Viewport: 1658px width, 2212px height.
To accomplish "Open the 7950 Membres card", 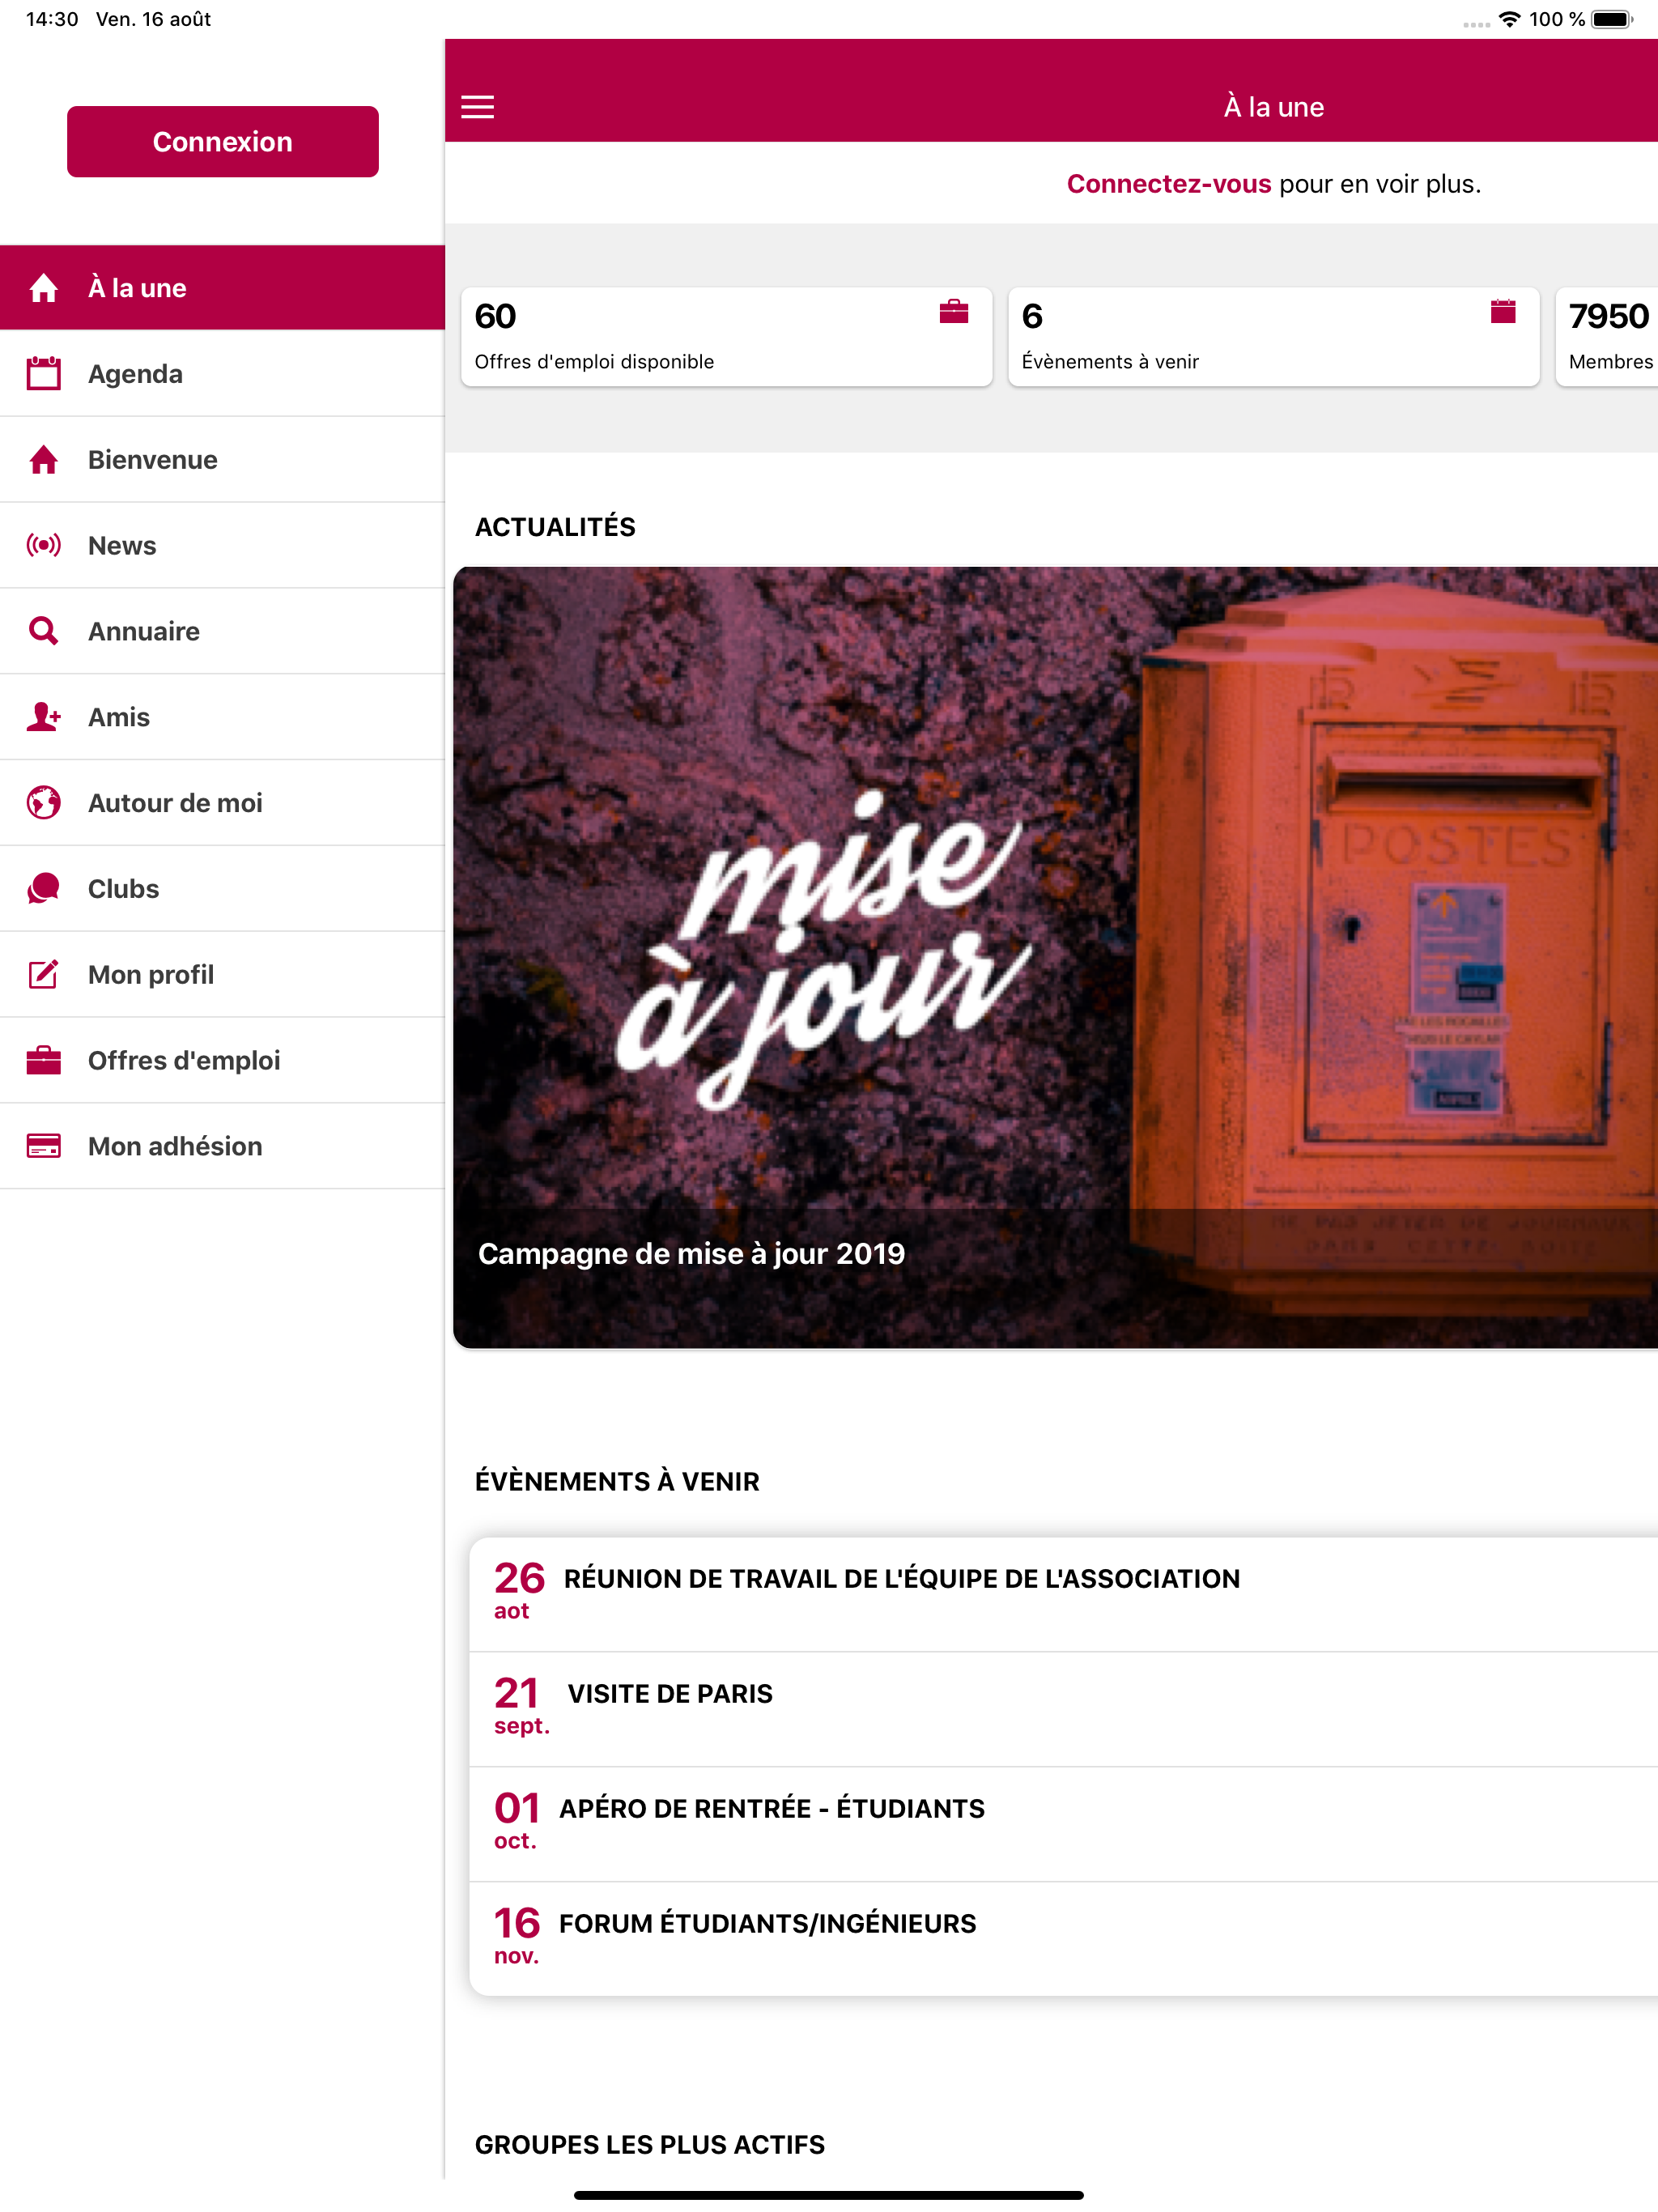I will (x=1607, y=337).
